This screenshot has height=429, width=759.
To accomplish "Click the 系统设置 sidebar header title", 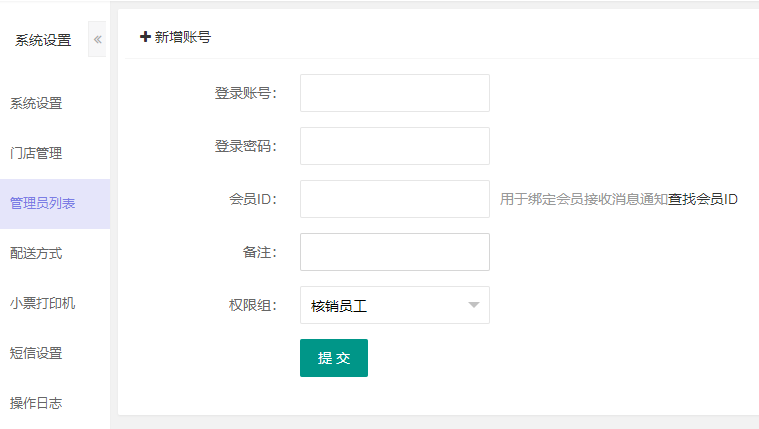I will (43, 40).
